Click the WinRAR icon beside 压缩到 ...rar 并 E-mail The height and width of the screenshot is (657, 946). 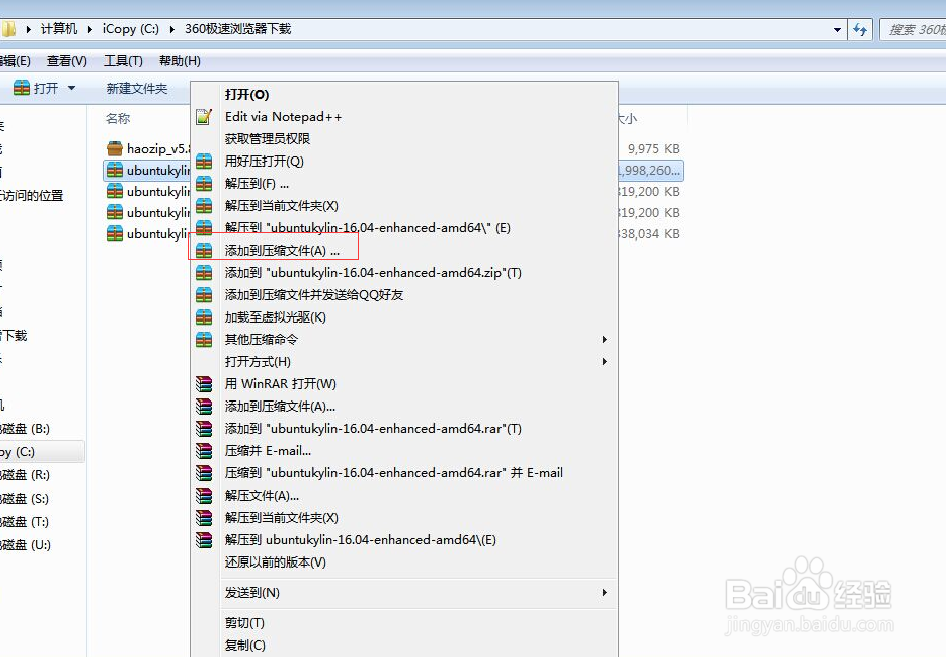coord(204,472)
